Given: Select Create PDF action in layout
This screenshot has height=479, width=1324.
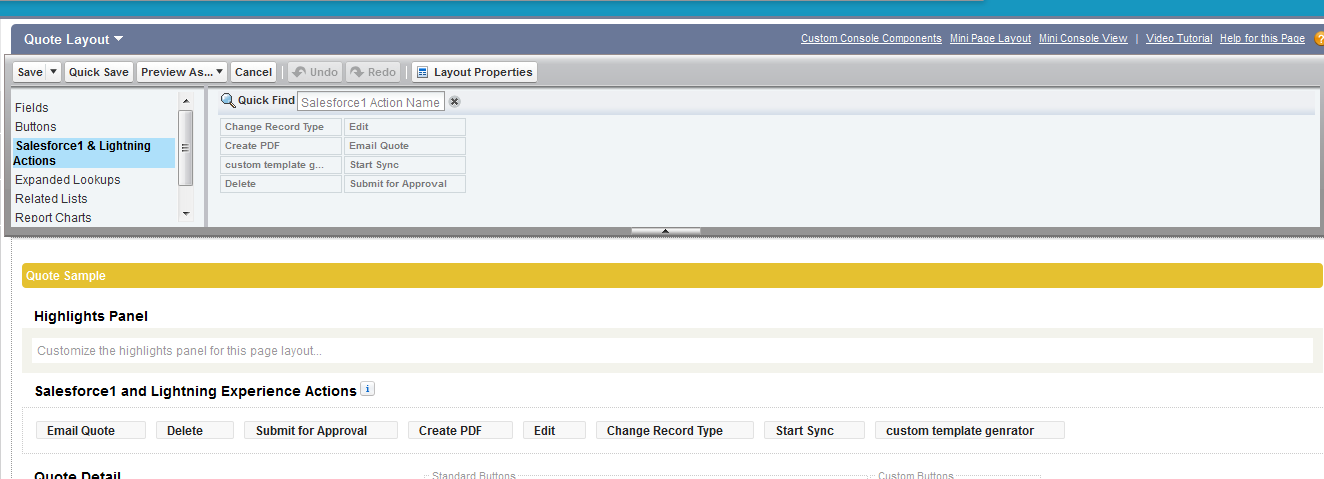Looking at the screenshot, I should (x=460, y=430).
